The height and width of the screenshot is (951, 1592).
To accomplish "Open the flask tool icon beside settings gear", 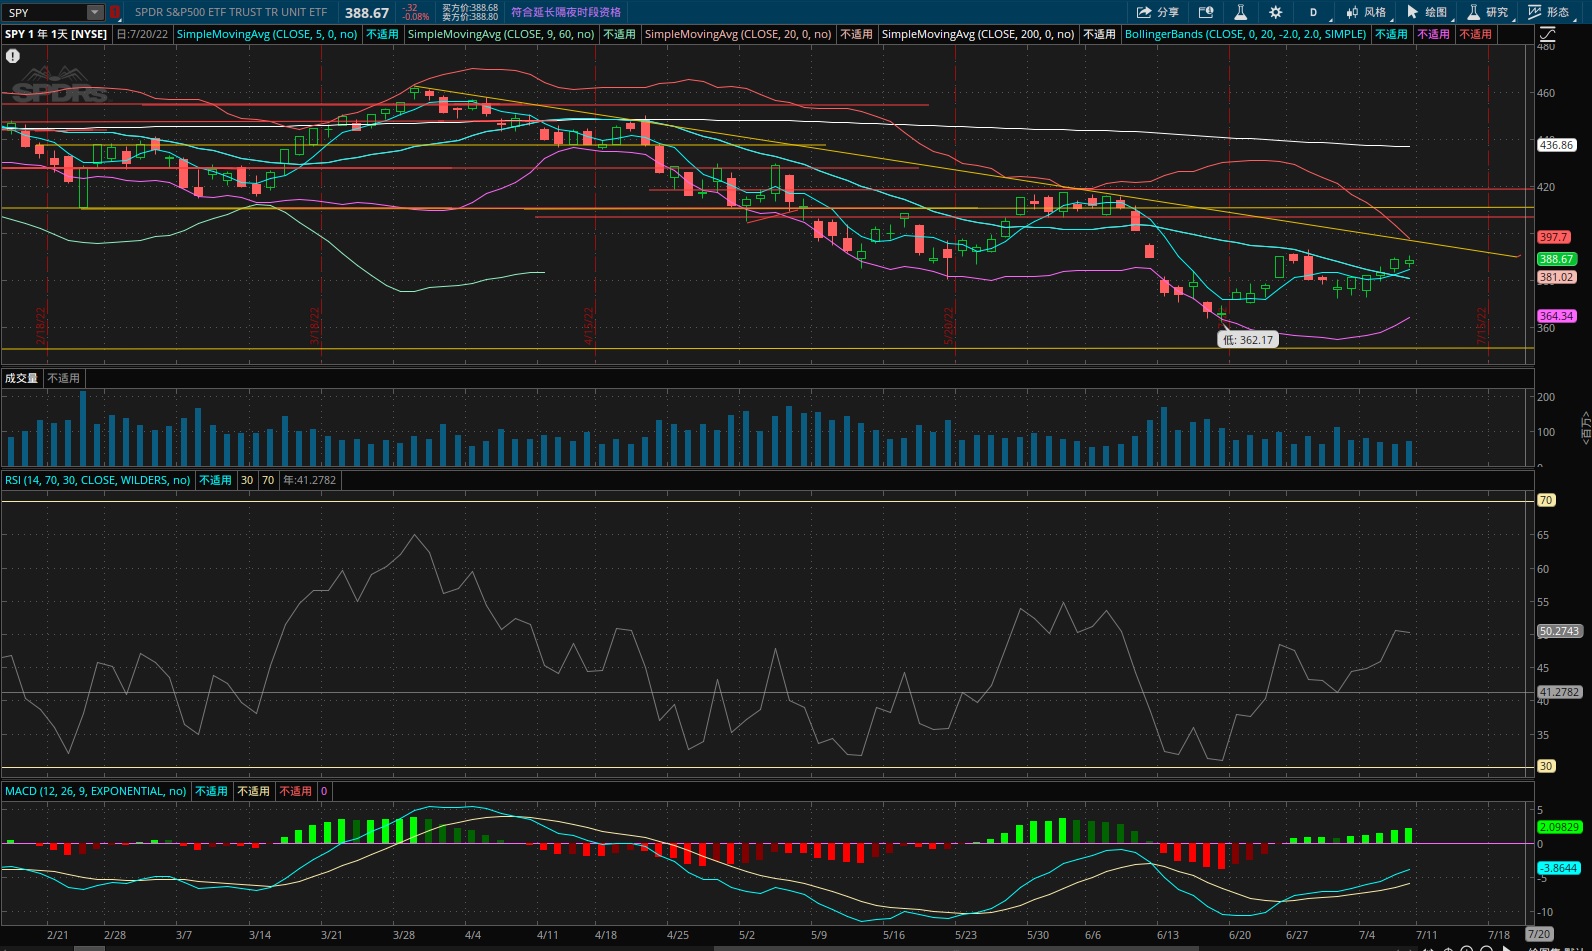I will click(1240, 12).
